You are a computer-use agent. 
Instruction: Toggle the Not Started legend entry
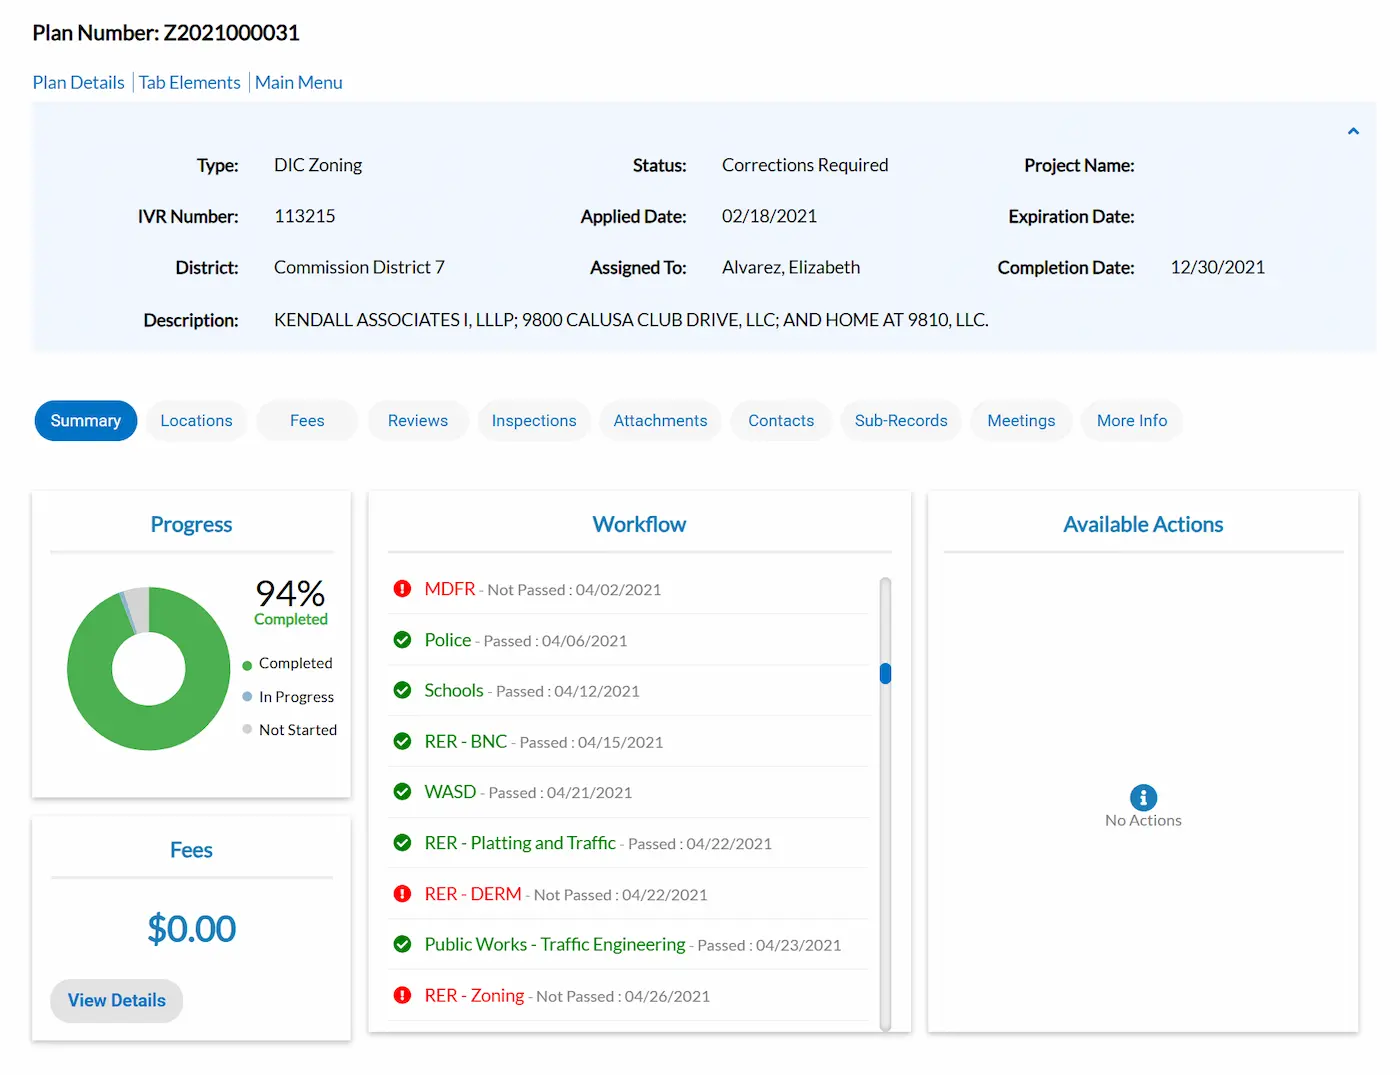(x=290, y=730)
